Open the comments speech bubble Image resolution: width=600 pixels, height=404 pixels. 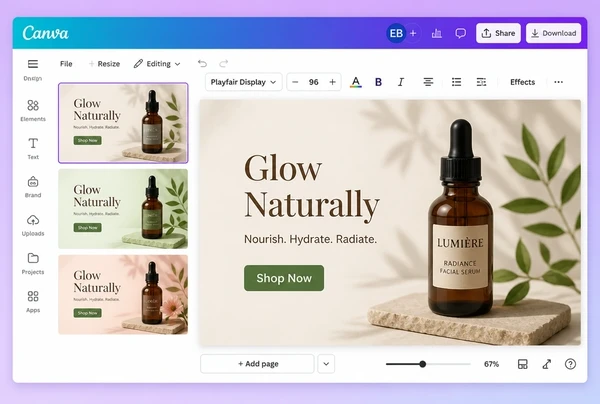(460, 33)
